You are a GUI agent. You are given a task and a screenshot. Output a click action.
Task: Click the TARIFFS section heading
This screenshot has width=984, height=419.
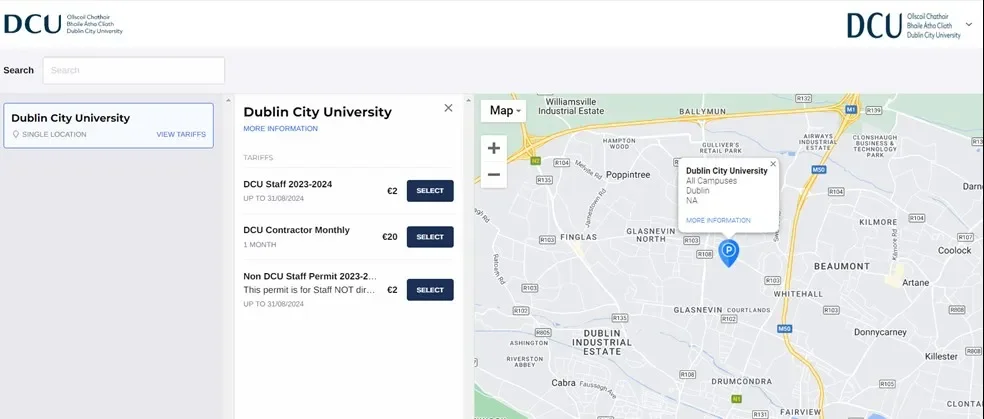point(258,157)
